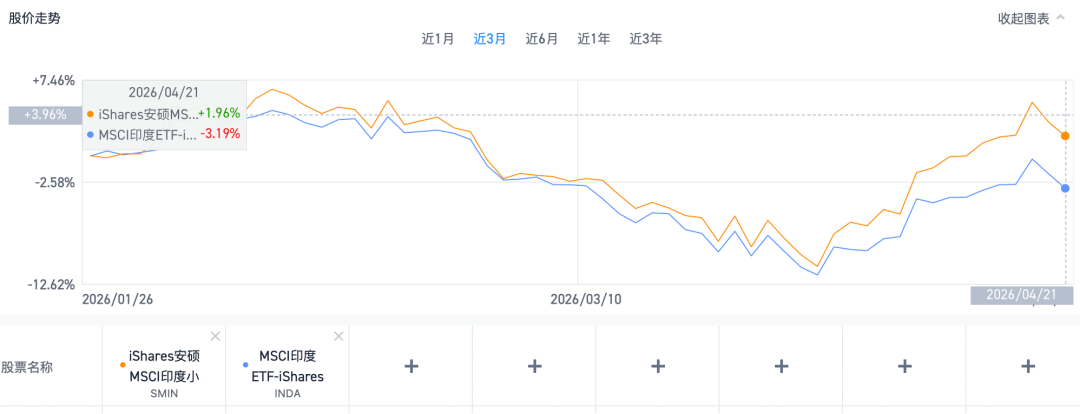Click the +3.96% y-axis value marker
The height and width of the screenshot is (414, 1080).
coord(44,115)
